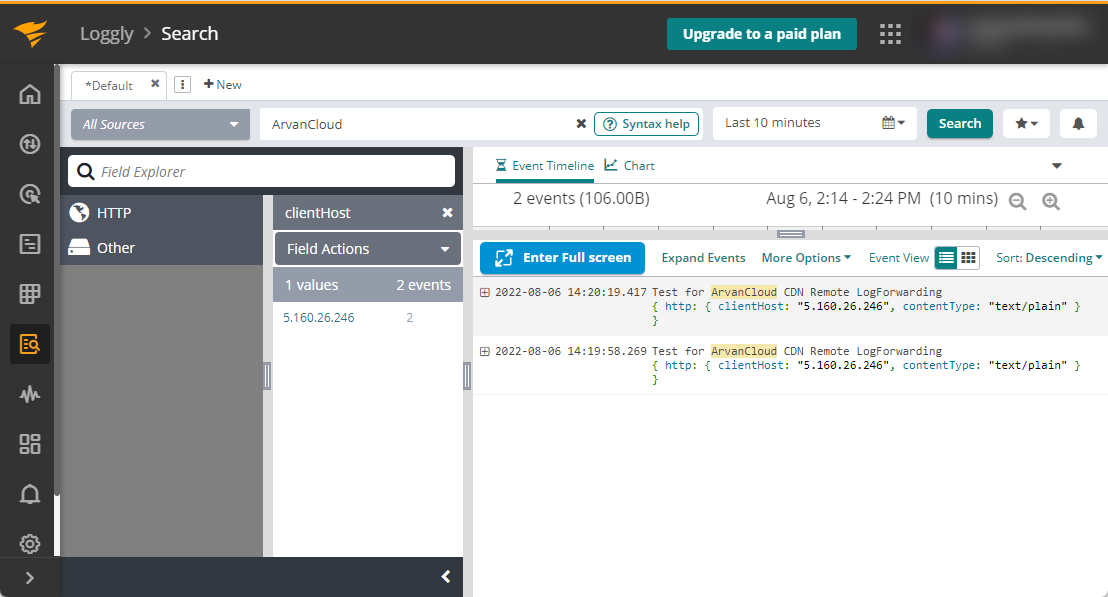This screenshot has height=597, width=1108.
Task: Click the apps grid icon in header
Action: pyautogui.click(x=890, y=34)
